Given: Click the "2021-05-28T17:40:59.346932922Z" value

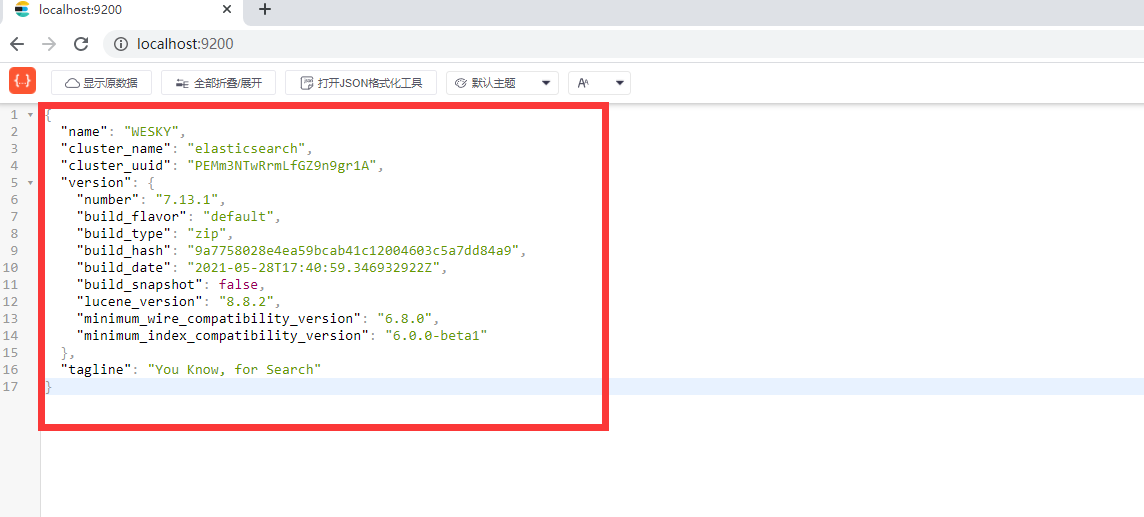Looking at the screenshot, I should [x=314, y=268].
